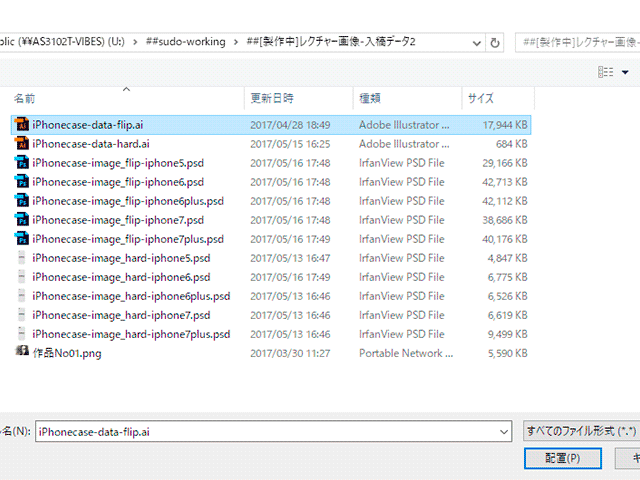Click file icon of iPhonecase-image_hard-iphone5.psd
The width and height of the screenshot is (640, 480).
(22, 258)
